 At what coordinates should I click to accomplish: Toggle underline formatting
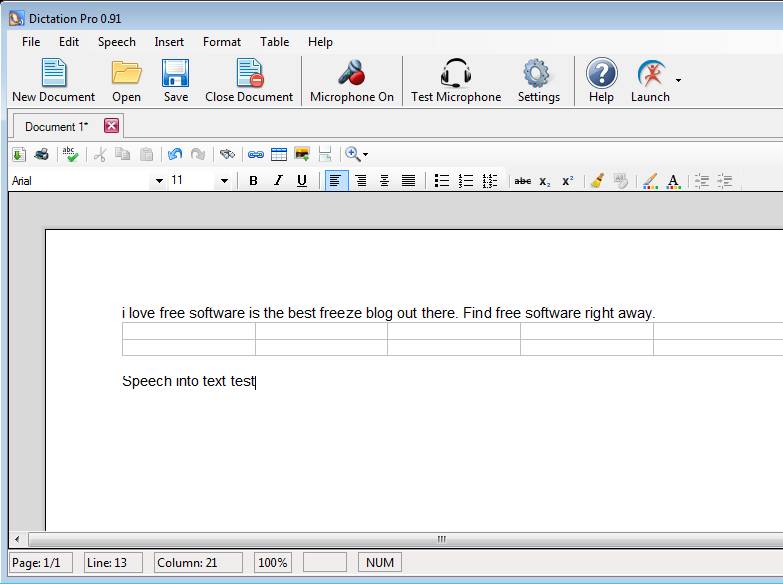click(x=302, y=181)
